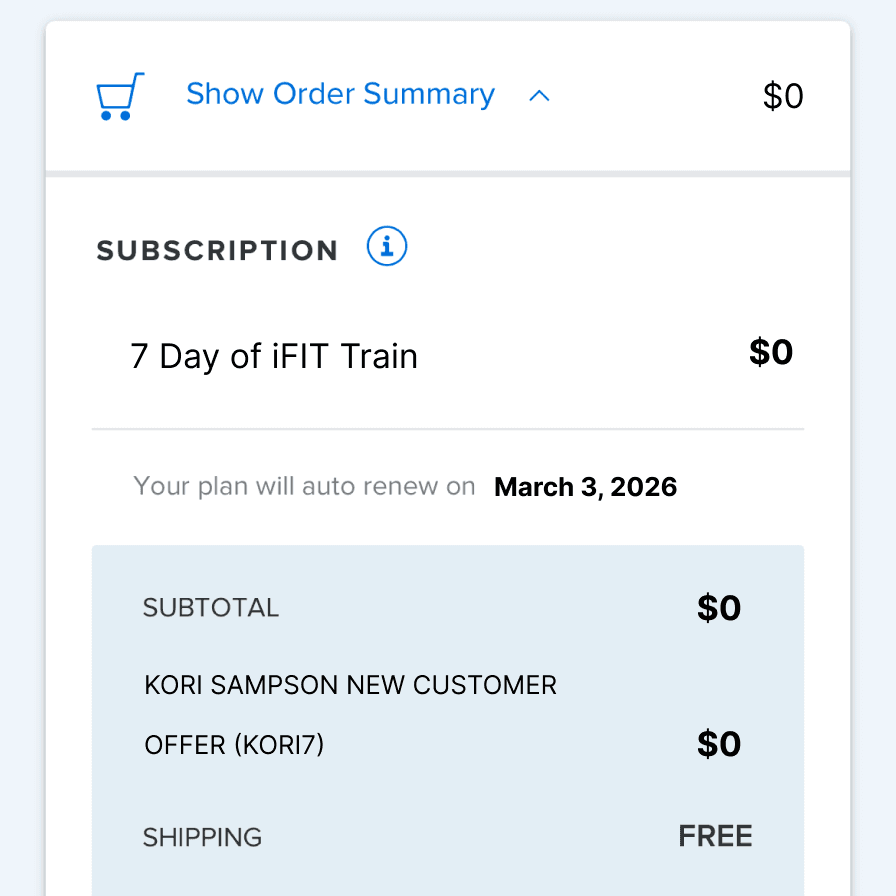896x896 pixels.
Task: Click the $0 total beside Show Order Summary
Action: [x=783, y=95]
